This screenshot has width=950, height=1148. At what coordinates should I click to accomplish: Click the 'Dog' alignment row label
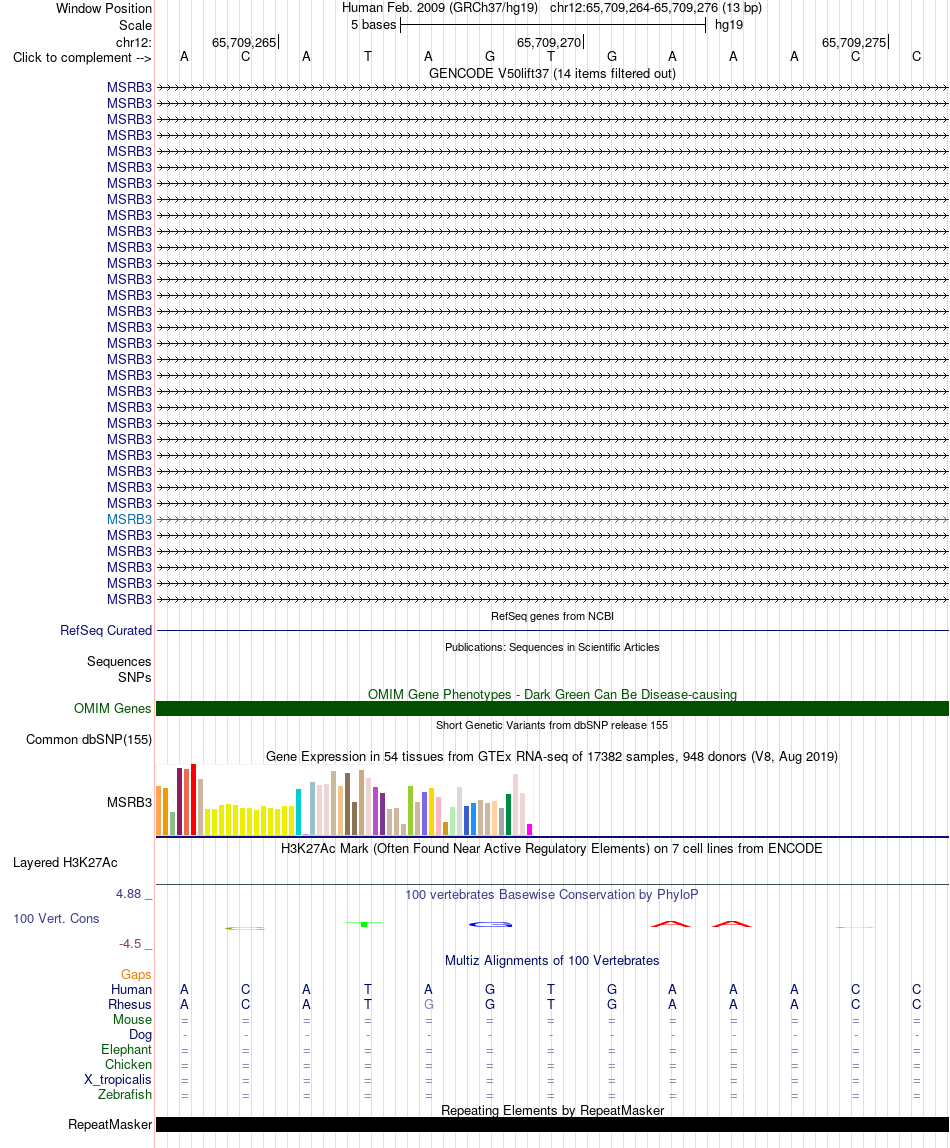pyautogui.click(x=141, y=1035)
